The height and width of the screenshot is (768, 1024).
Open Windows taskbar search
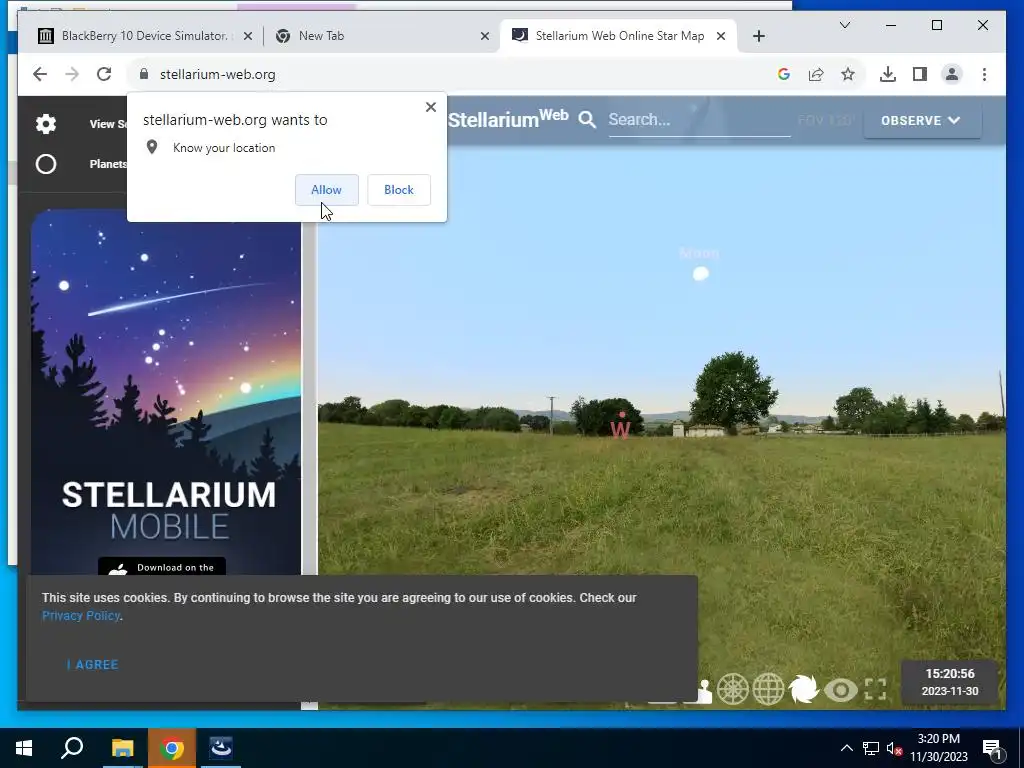click(x=72, y=748)
